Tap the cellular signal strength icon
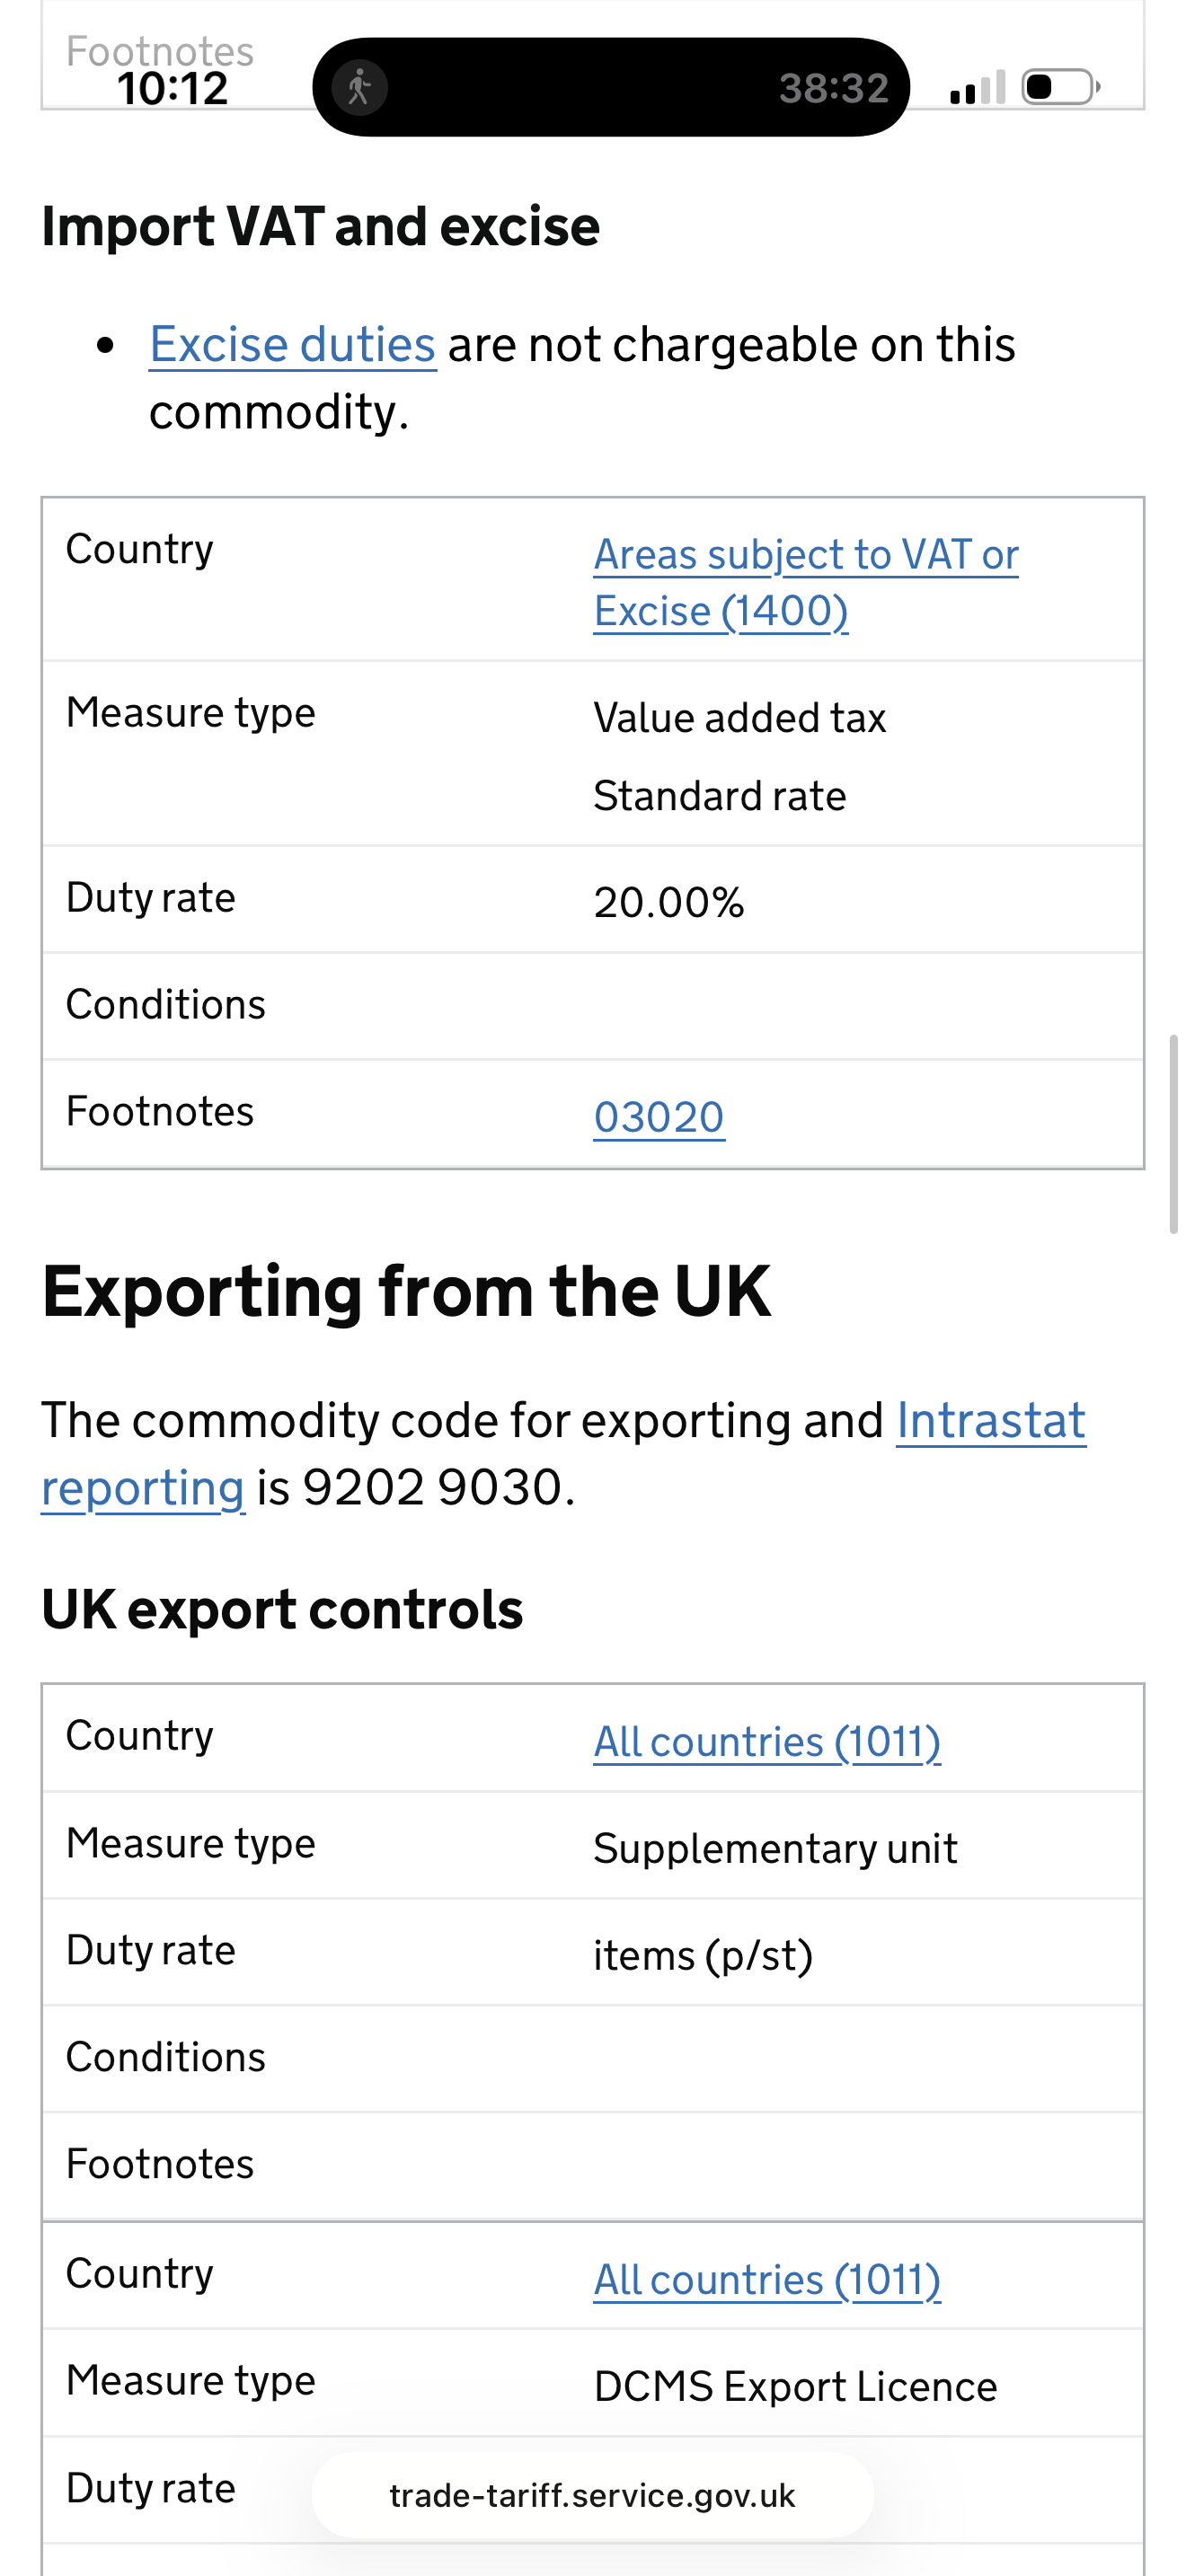Screen dimensions: 1186x2576 [977, 88]
